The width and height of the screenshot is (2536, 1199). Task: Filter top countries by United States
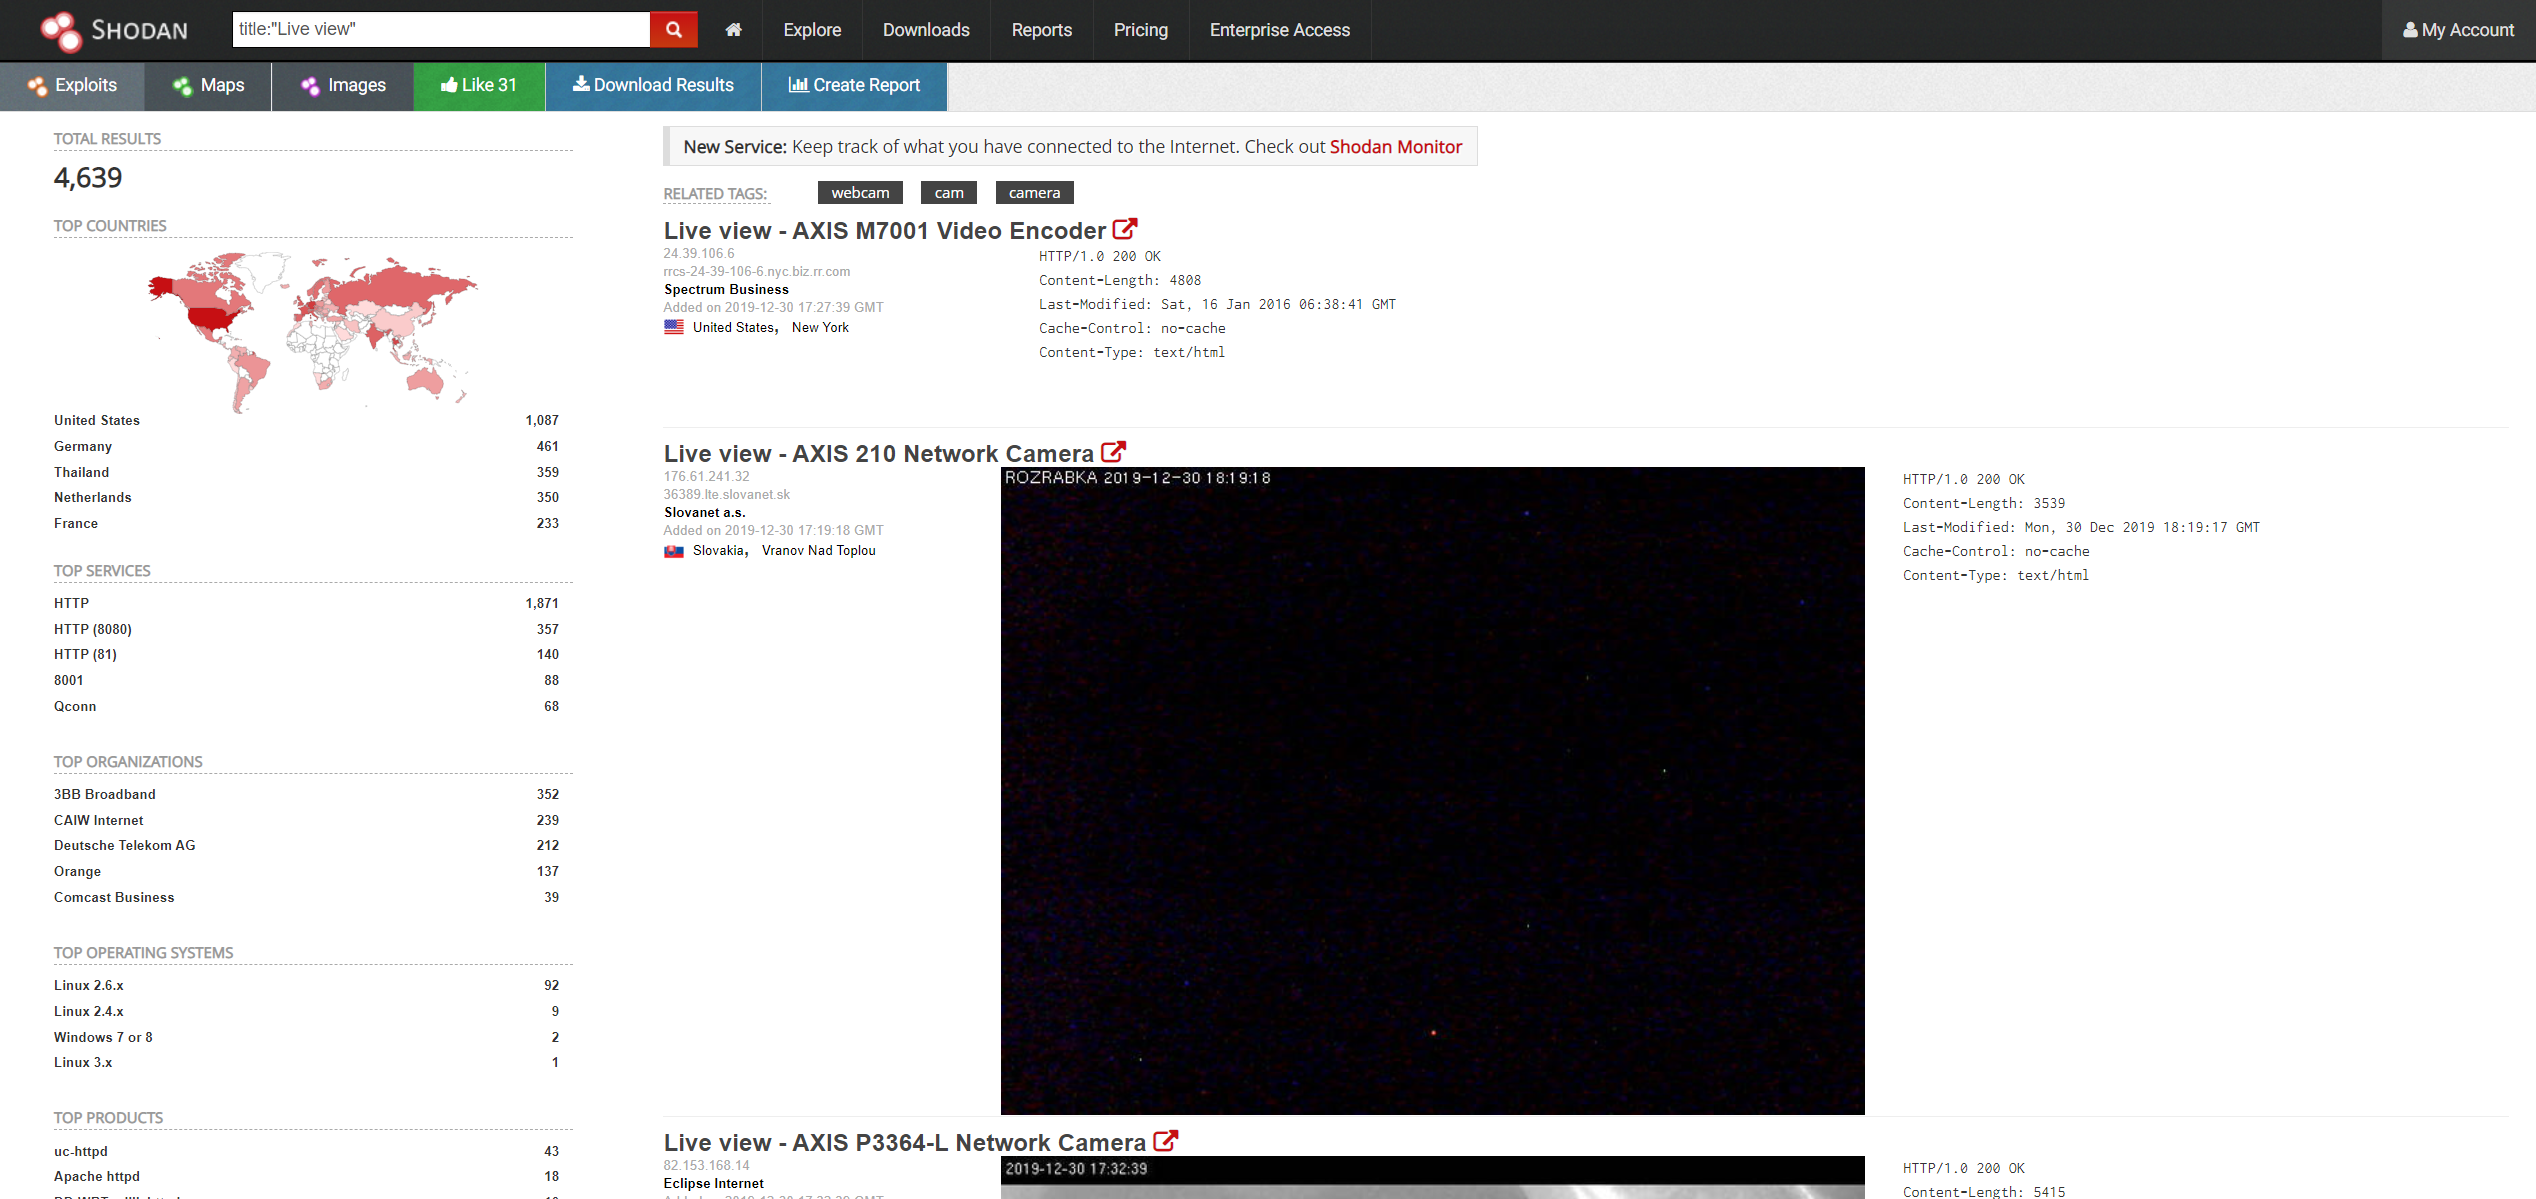tap(97, 420)
